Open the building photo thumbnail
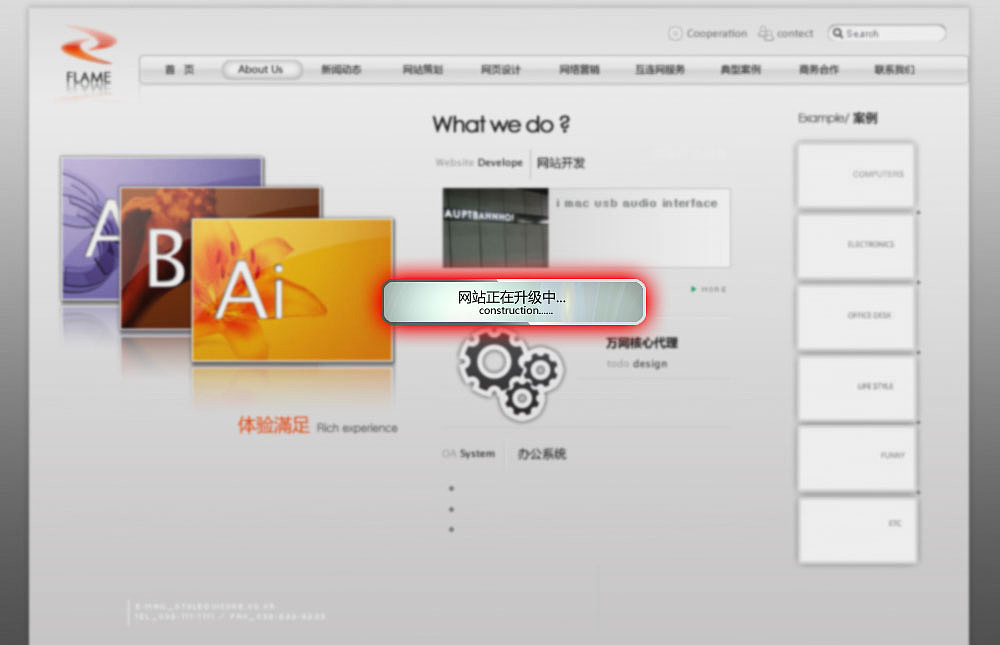 pyautogui.click(x=496, y=228)
